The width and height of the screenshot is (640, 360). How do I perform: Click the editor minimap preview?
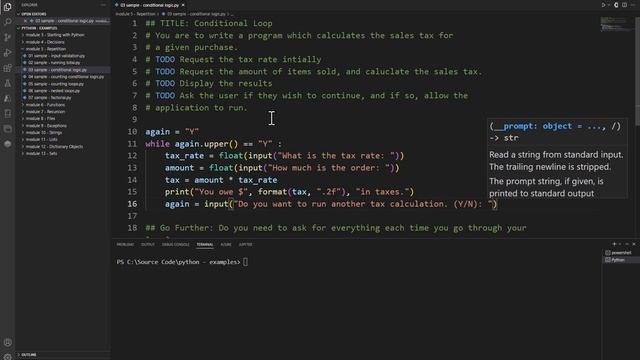[615, 24]
